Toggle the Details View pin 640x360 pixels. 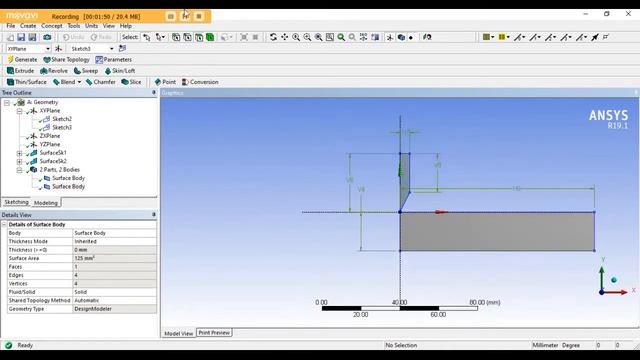[x=154, y=215]
